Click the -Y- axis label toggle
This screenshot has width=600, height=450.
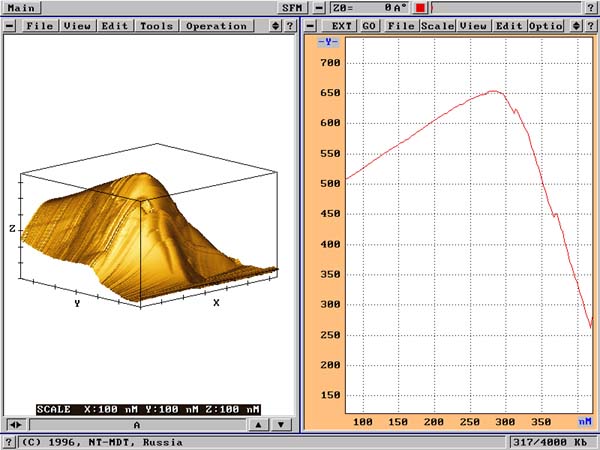327,42
